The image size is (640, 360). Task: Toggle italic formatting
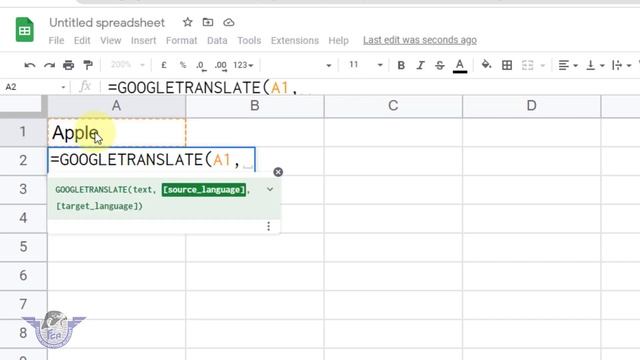point(420,65)
